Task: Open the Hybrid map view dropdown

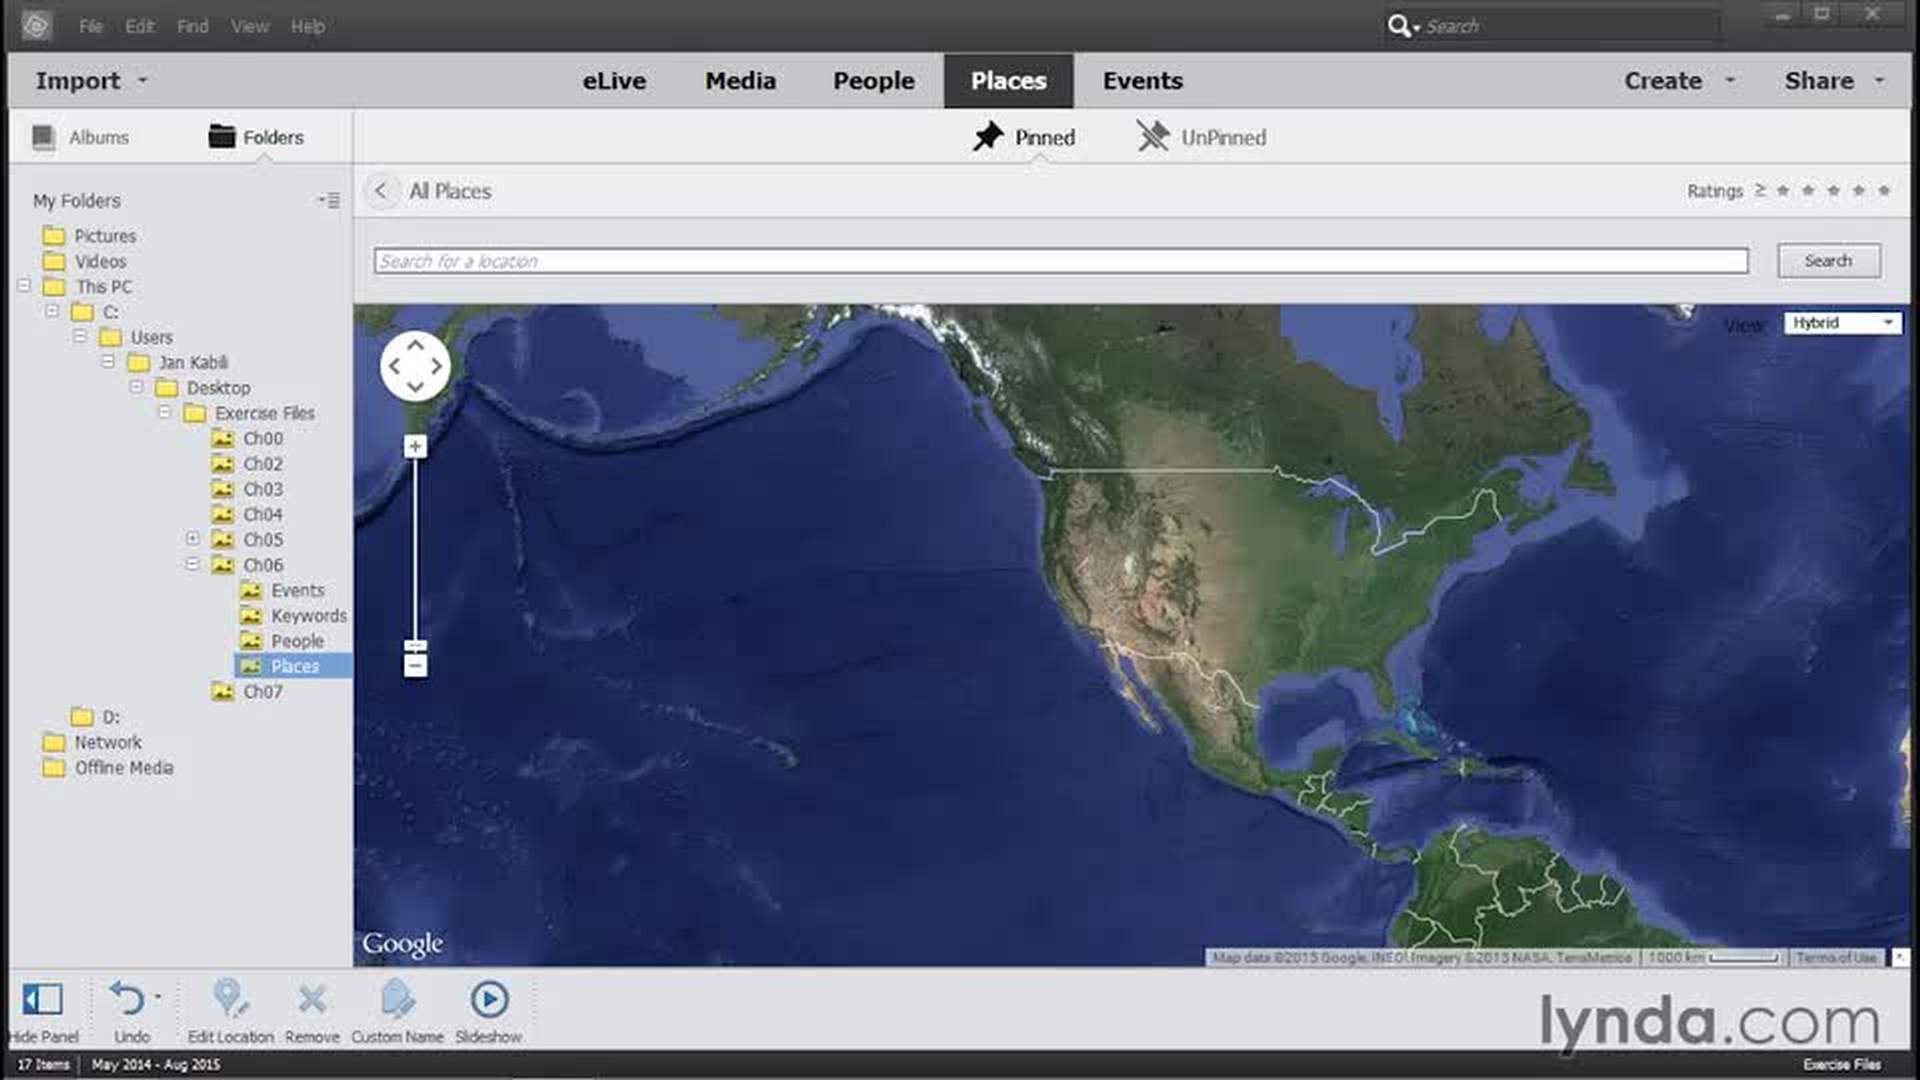Action: click(1841, 323)
